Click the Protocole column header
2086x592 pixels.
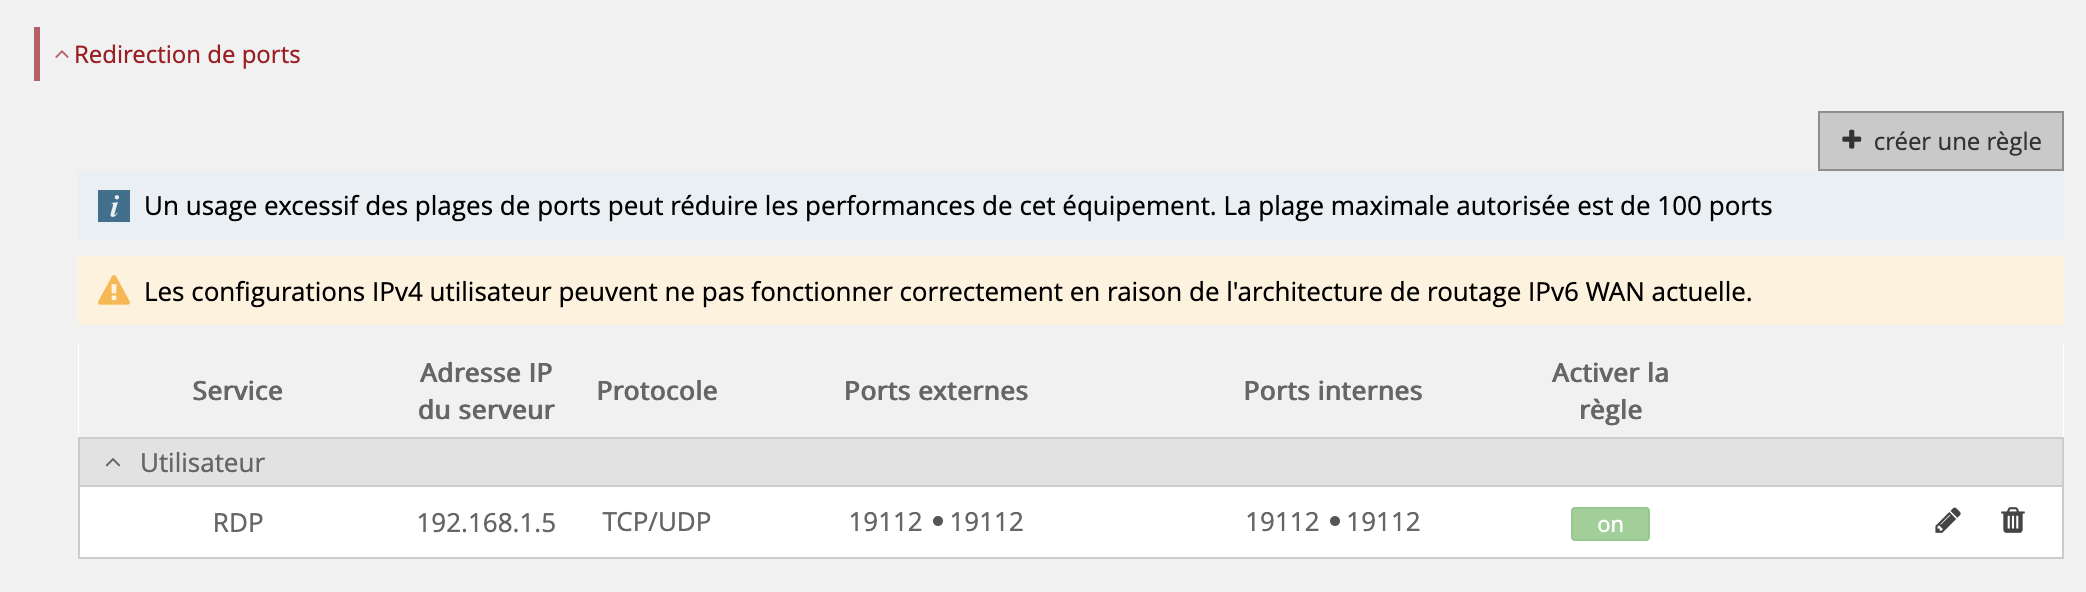tap(657, 391)
